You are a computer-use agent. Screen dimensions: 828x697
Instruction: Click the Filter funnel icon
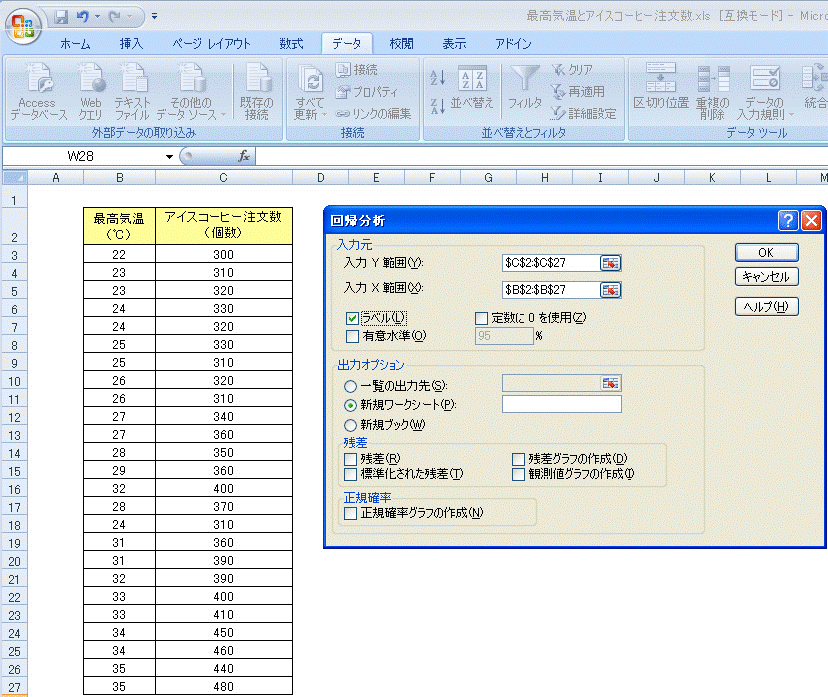click(525, 79)
